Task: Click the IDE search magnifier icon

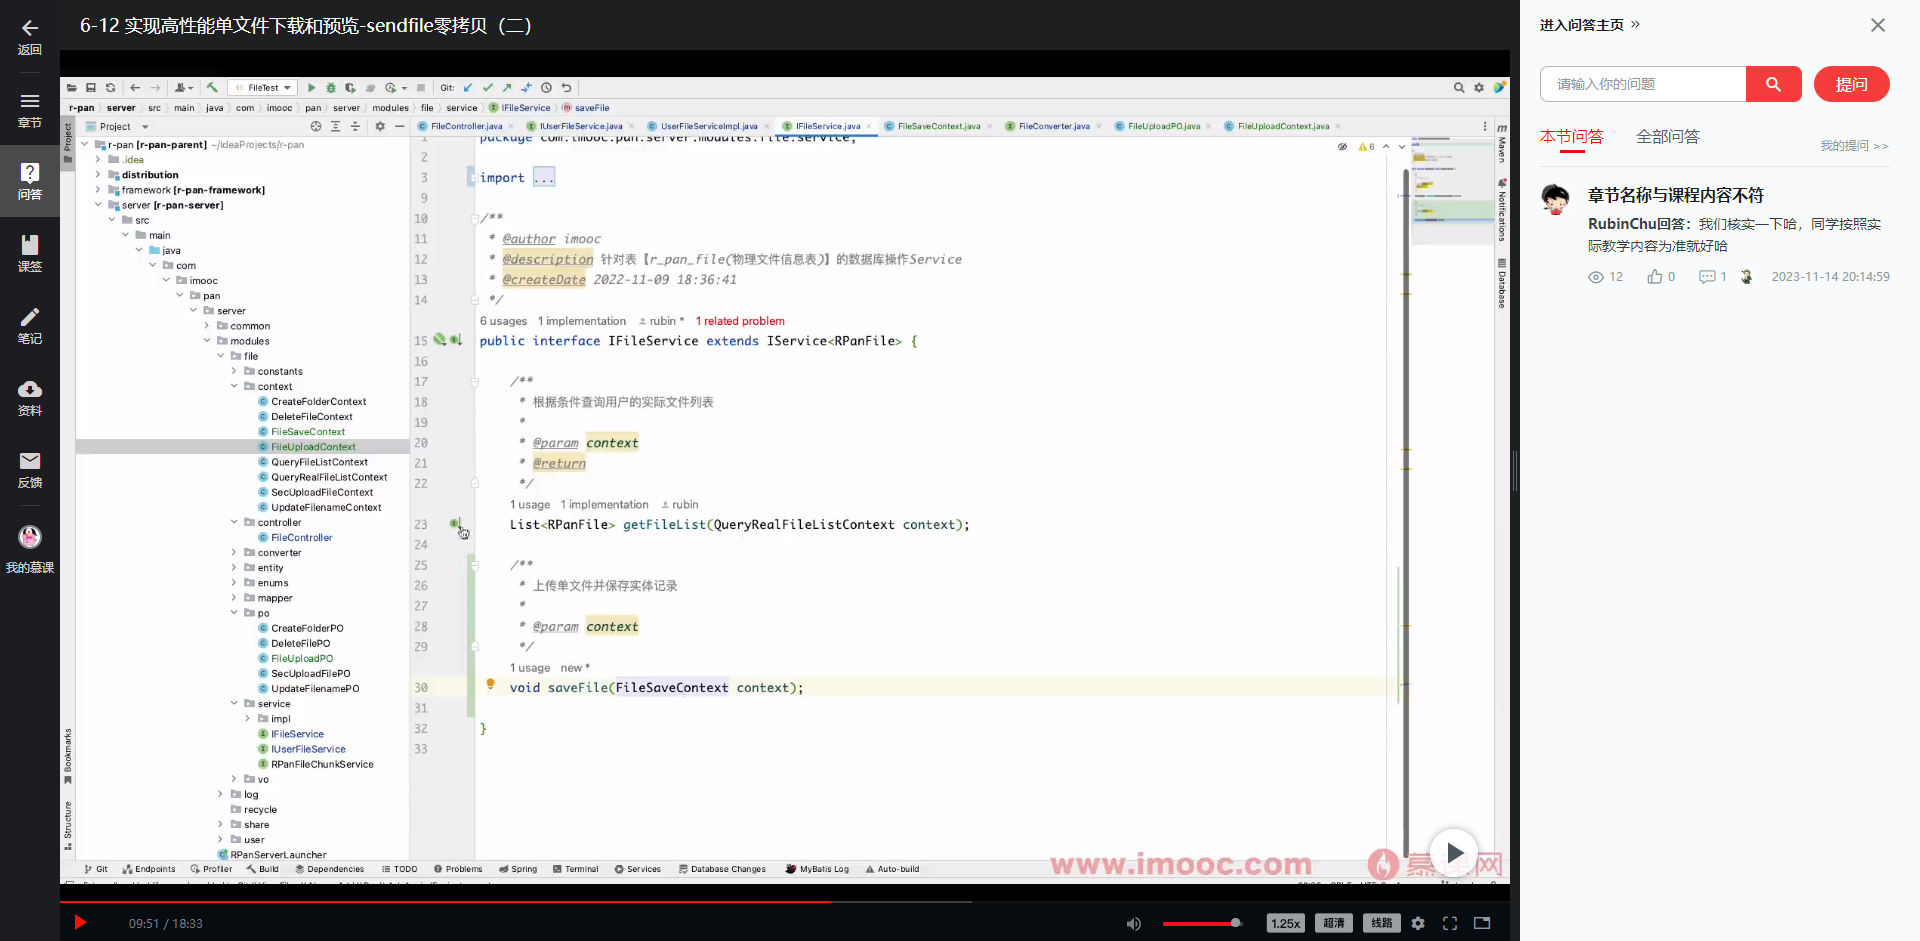Action: coord(1459,88)
